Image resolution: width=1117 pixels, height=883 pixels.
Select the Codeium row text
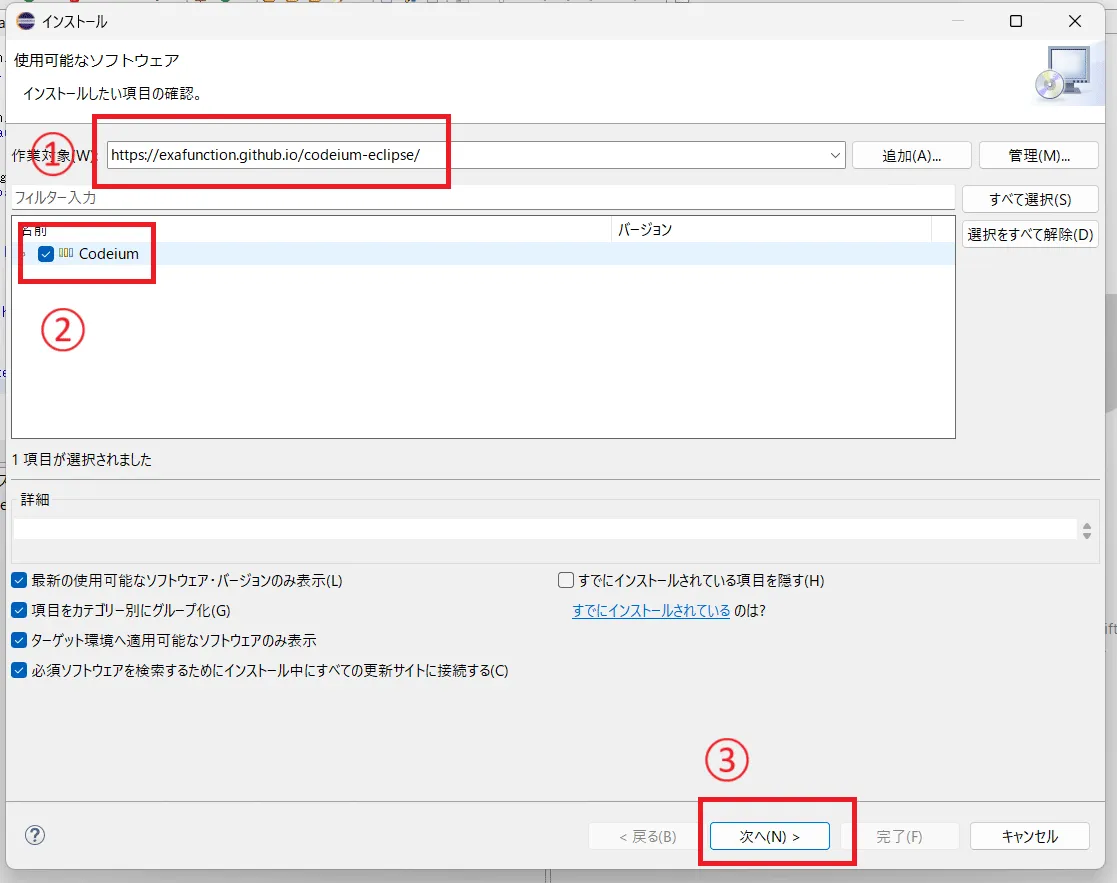point(108,254)
